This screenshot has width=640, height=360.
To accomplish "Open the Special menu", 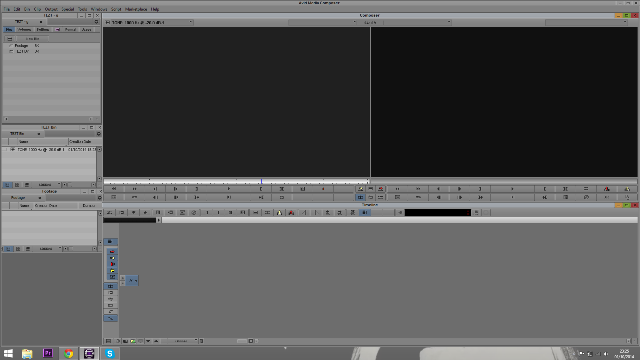I will coord(67,9).
